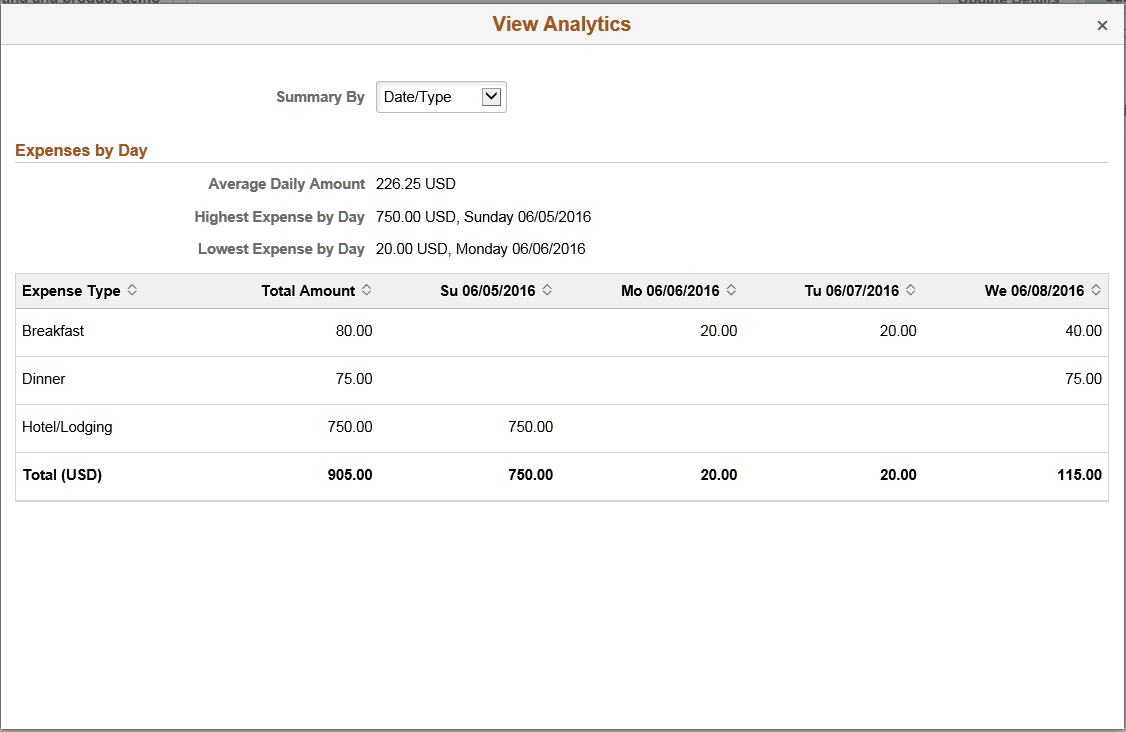Sort the Total Amount column
Image resolution: width=1126 pixels, height=732 pixels.
click(368, 291)
